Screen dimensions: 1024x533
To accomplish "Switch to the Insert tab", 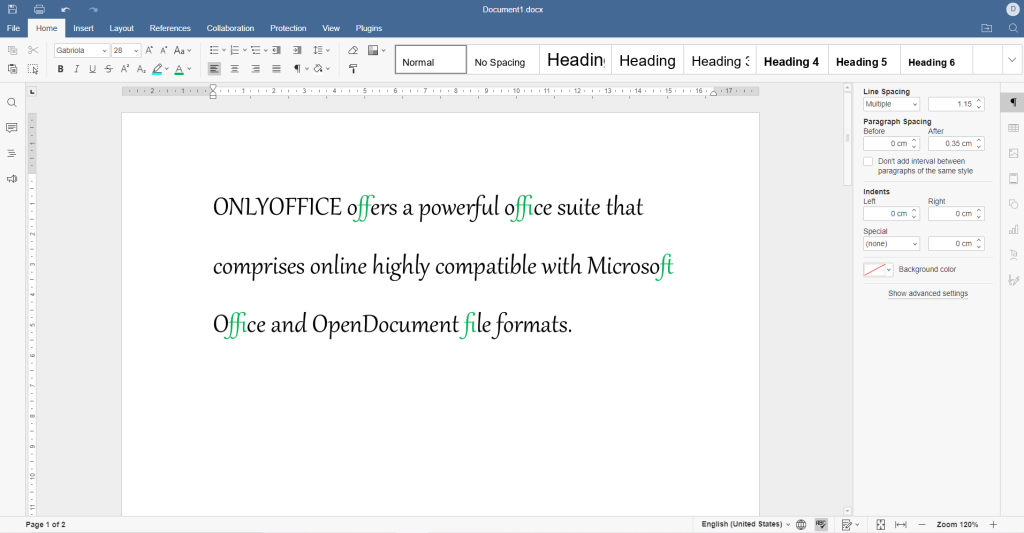I will click(84, 28).
